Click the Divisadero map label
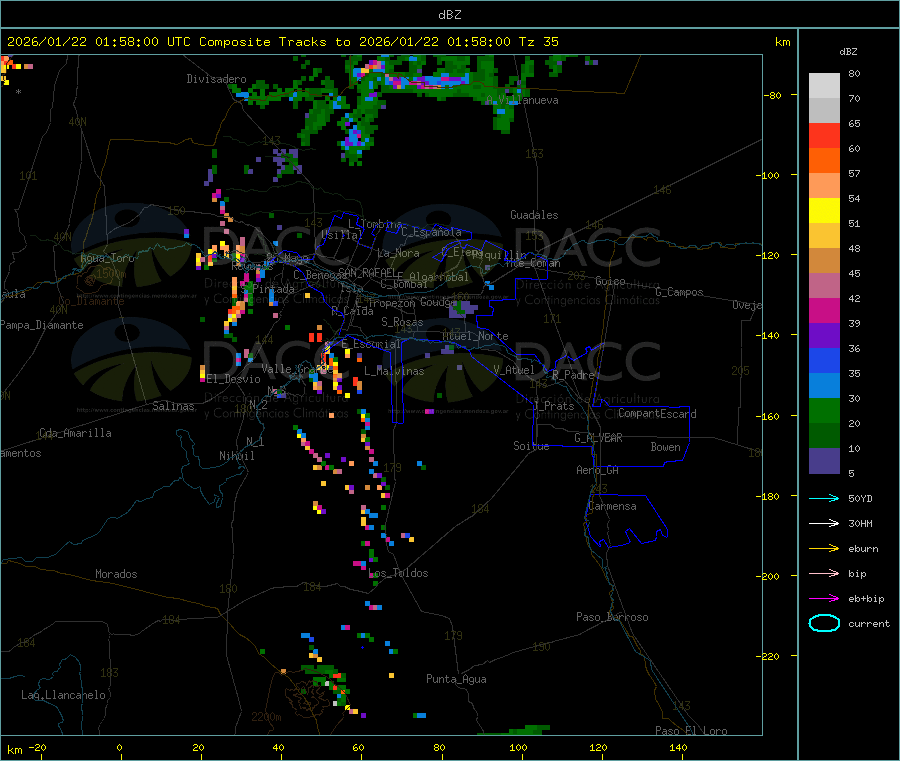This screenshot has height=761, width=900. (x=216, y=79)
